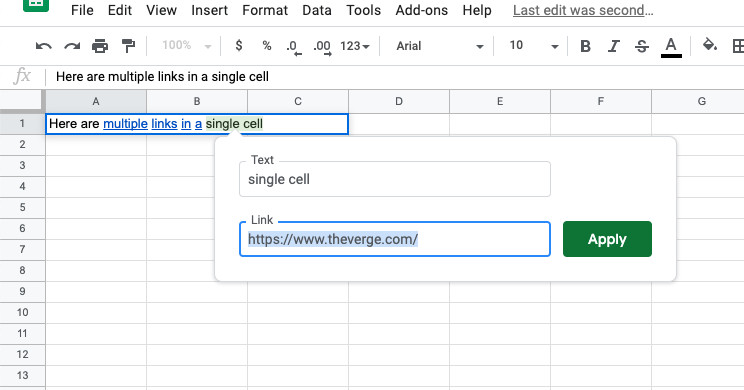The width and height of the screenshot is (744, 390).
Task: Select row 2 header
Action: (x=22, y=145)
